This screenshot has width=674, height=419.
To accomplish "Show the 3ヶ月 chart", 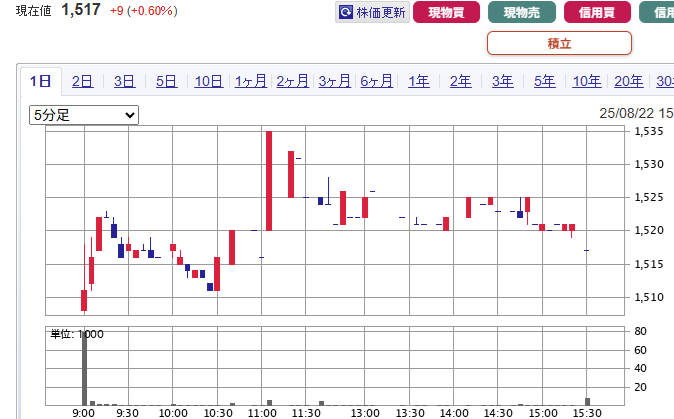I will click(335, 81).
